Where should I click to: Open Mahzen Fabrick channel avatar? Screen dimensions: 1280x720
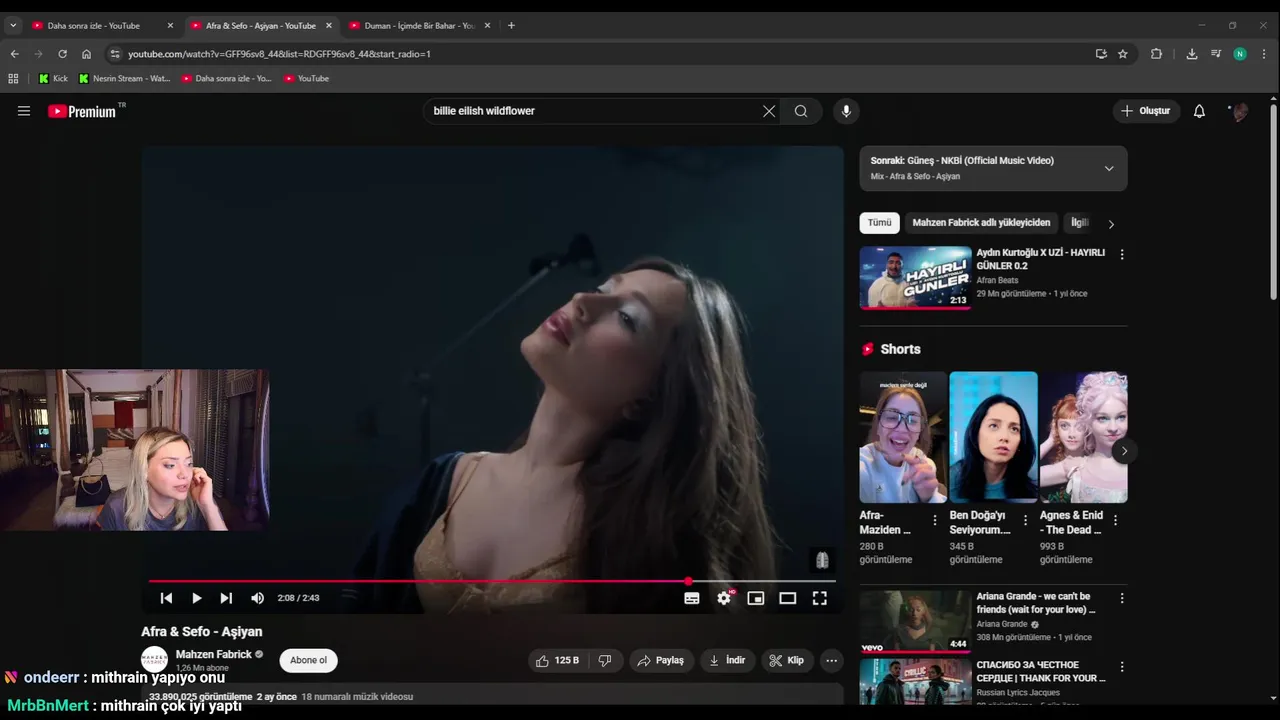tap(154, 660)
